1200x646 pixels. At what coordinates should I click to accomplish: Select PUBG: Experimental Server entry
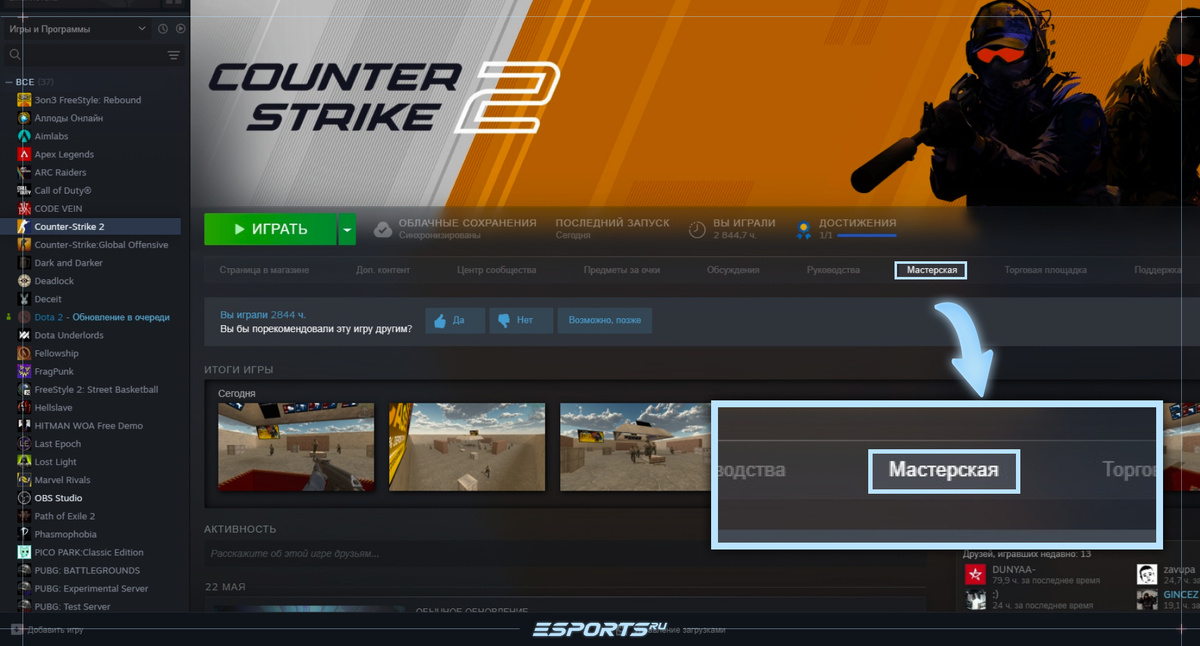point(92,588)
